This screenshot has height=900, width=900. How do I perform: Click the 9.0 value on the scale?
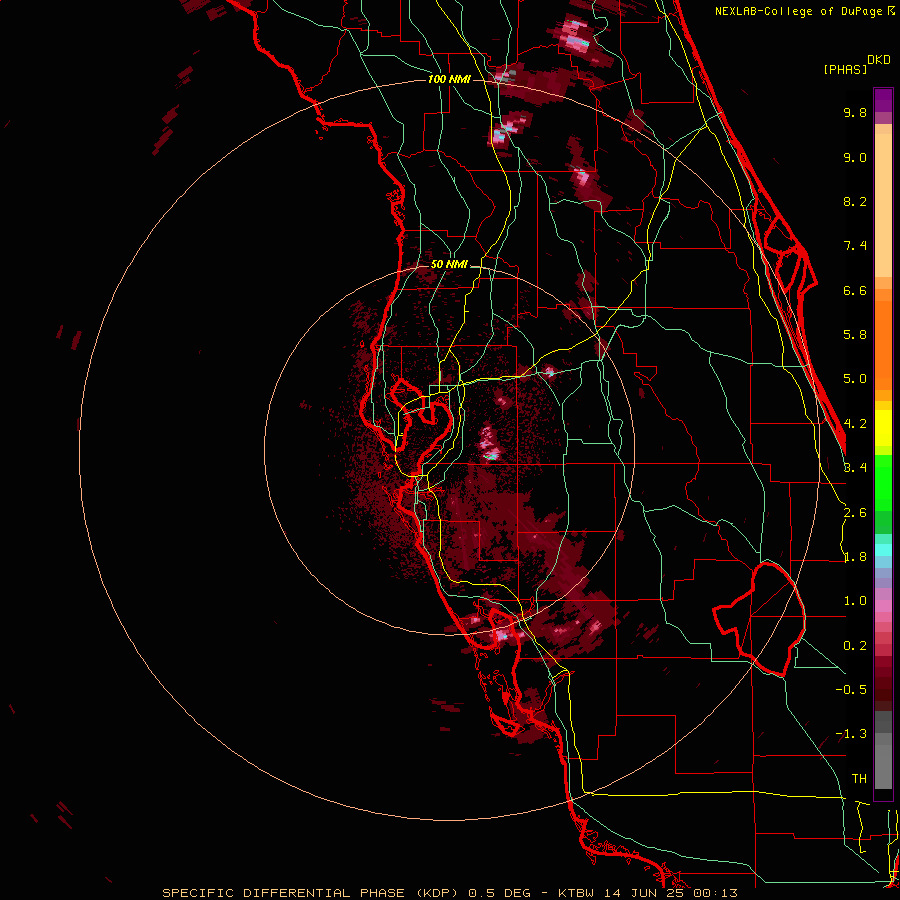855,157
